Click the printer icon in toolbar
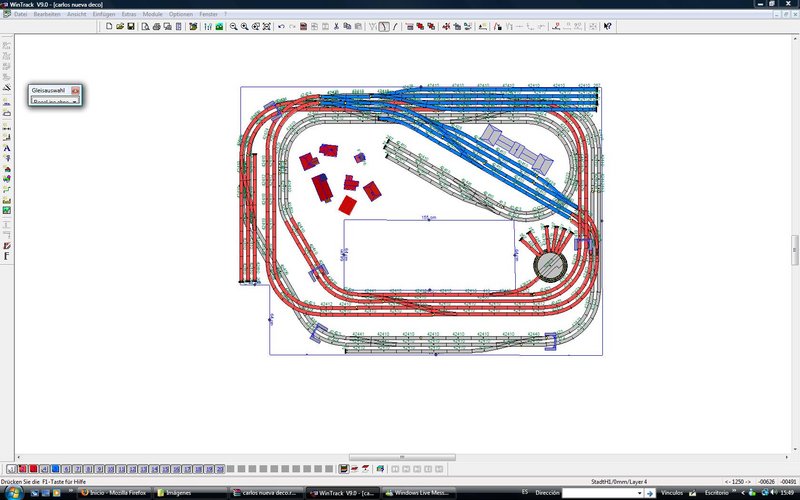The height and width of the screenshot is (500, 800). pyautogui.click(x=157, y=27)
